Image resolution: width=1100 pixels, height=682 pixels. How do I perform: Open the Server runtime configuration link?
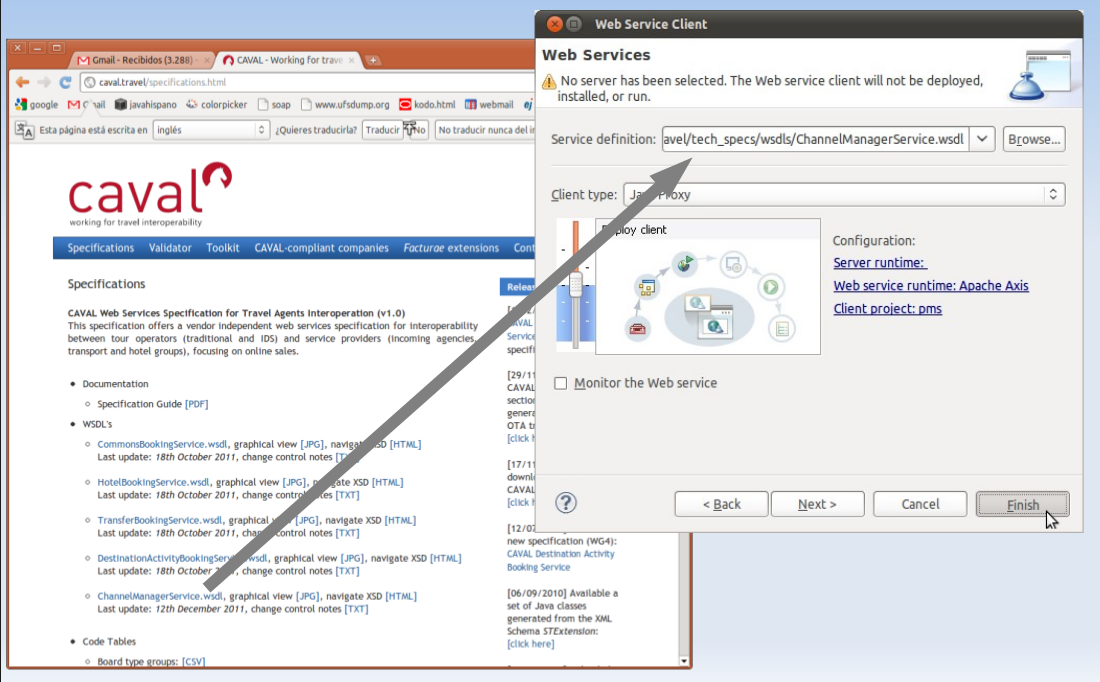tap(879, 262)
